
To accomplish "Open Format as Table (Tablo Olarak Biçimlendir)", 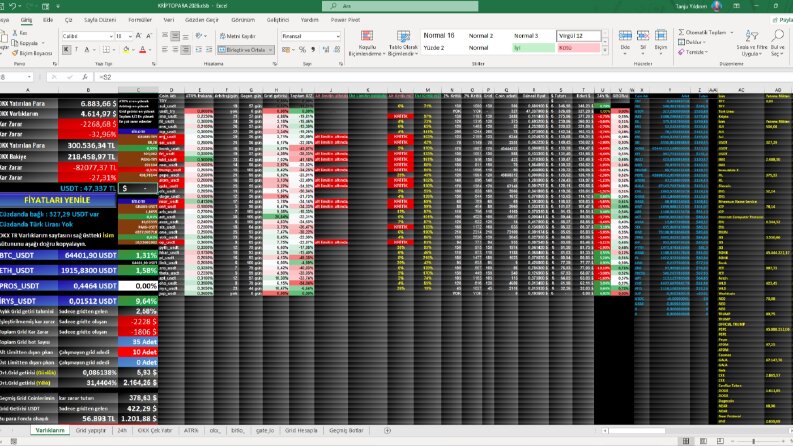I will click(403, 43).
